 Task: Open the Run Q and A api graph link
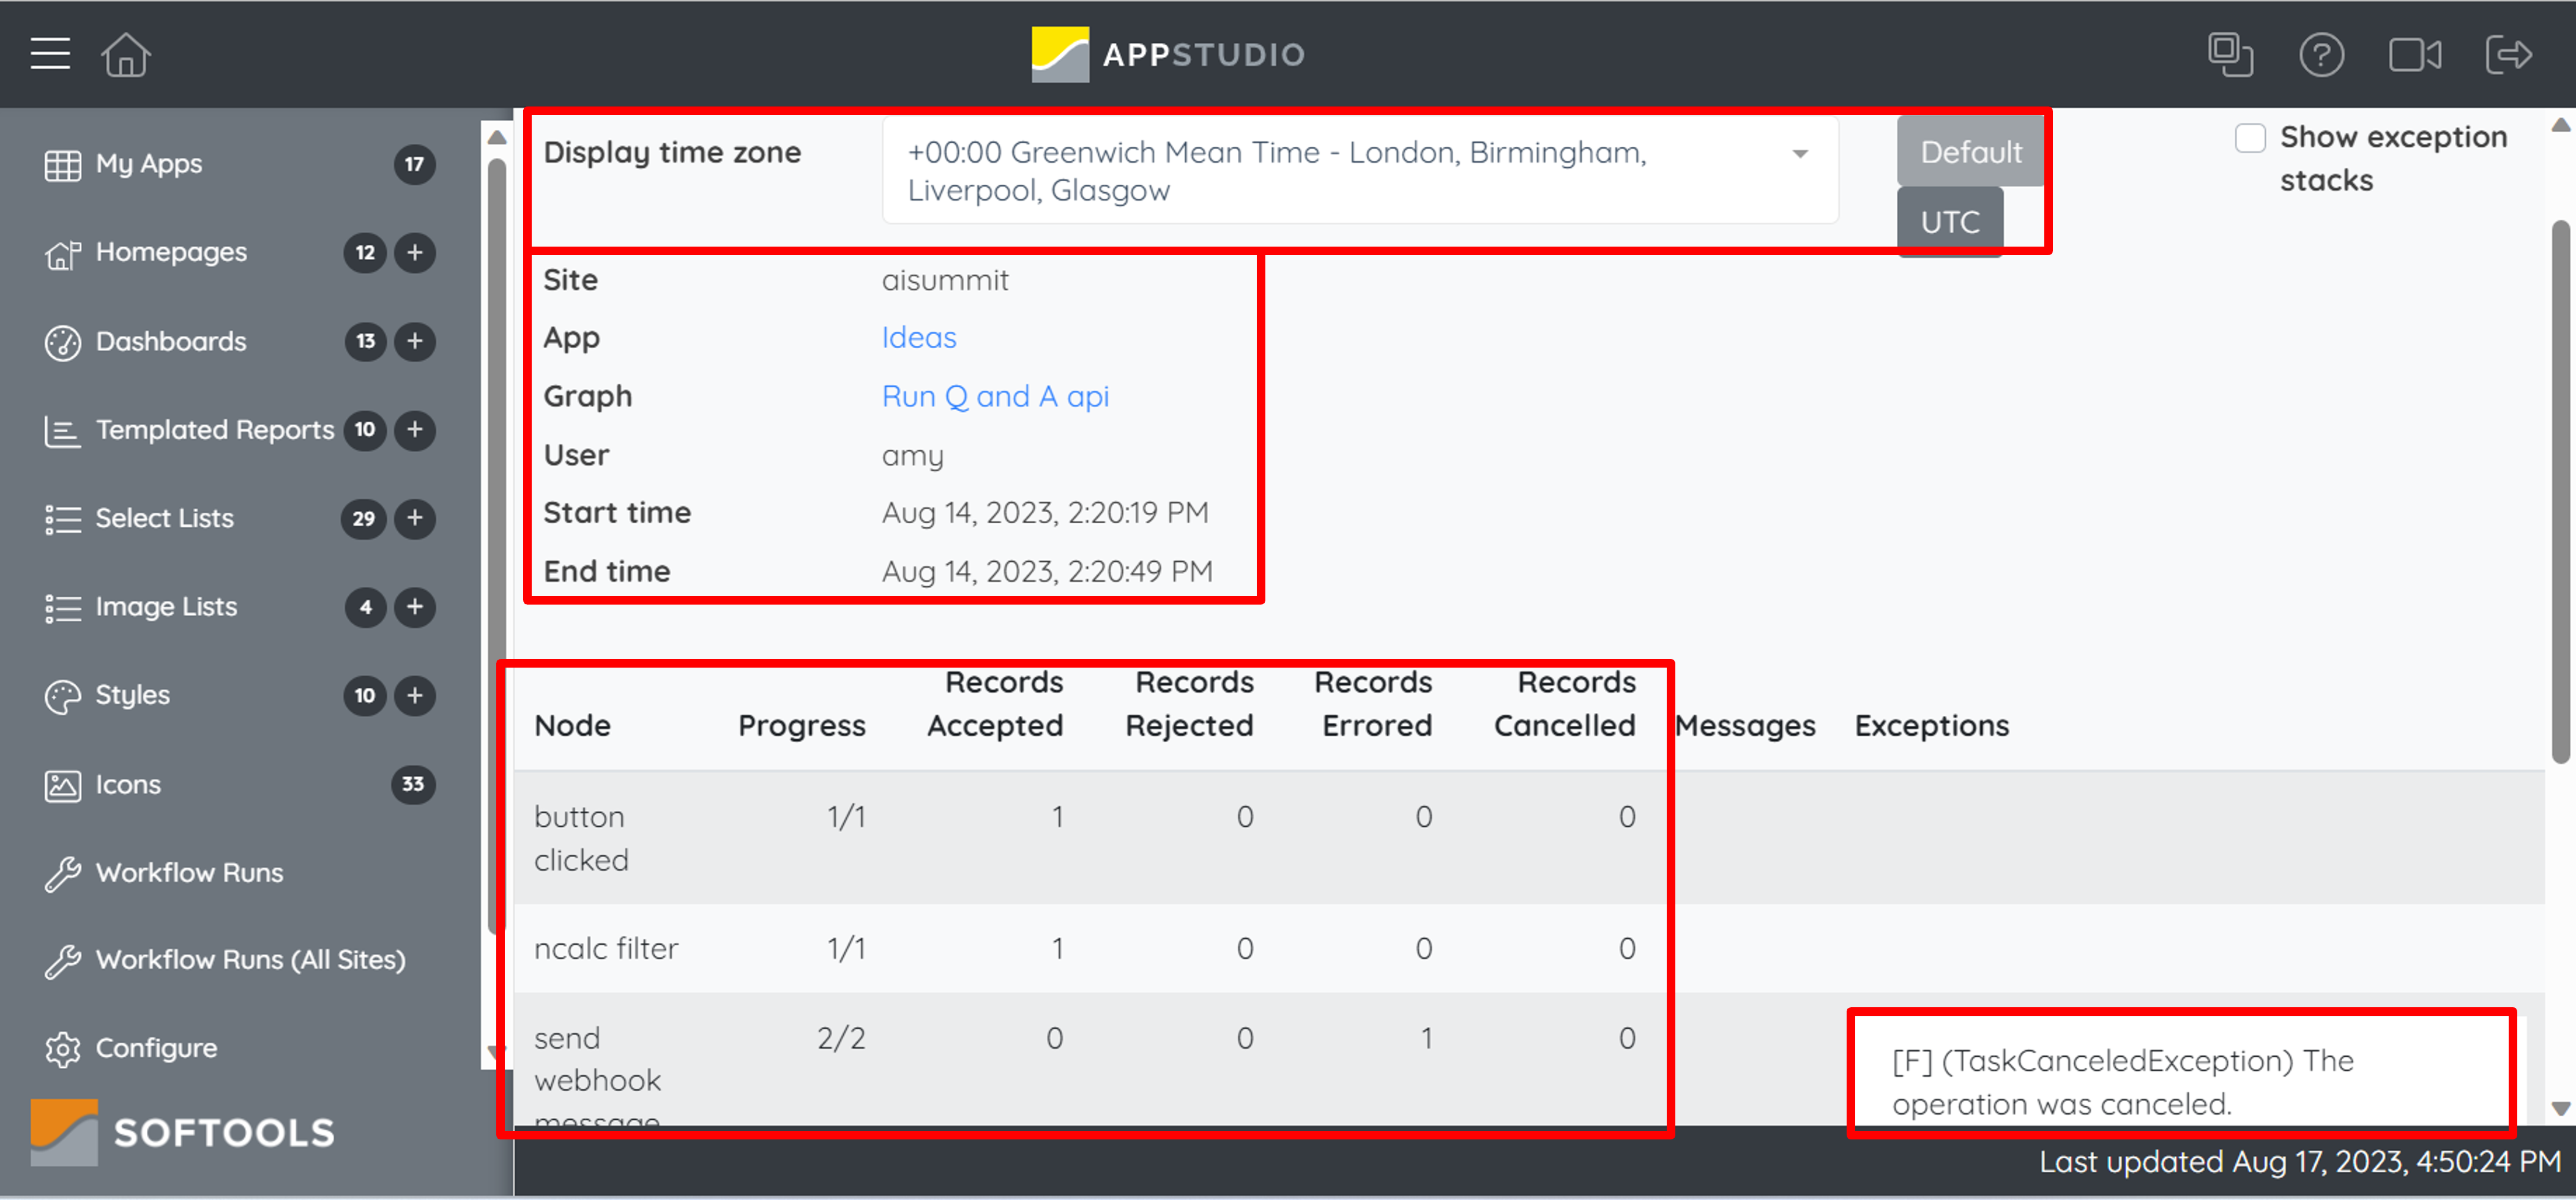coord(995,396)
